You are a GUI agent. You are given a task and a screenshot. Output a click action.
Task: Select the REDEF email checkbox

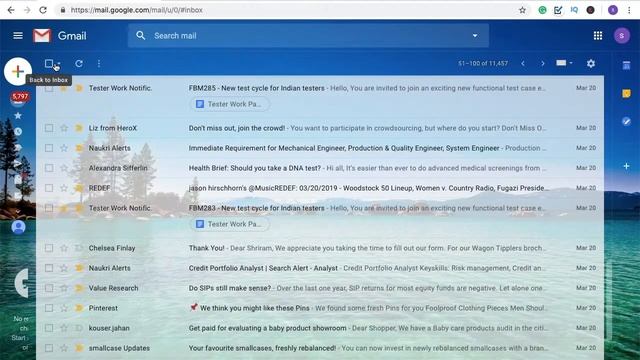click(49, 188)
